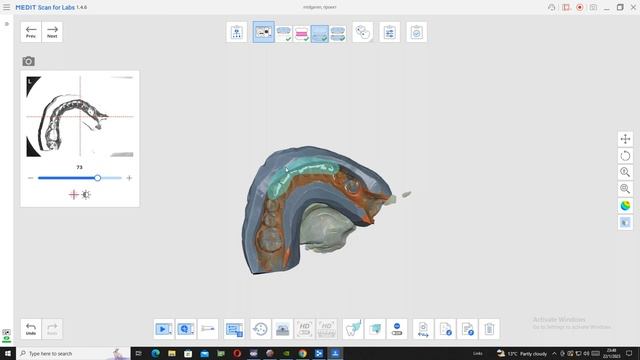Screen dimensions: 640x360
Task: Click the record button in title bar
Action: pos(580,7)
